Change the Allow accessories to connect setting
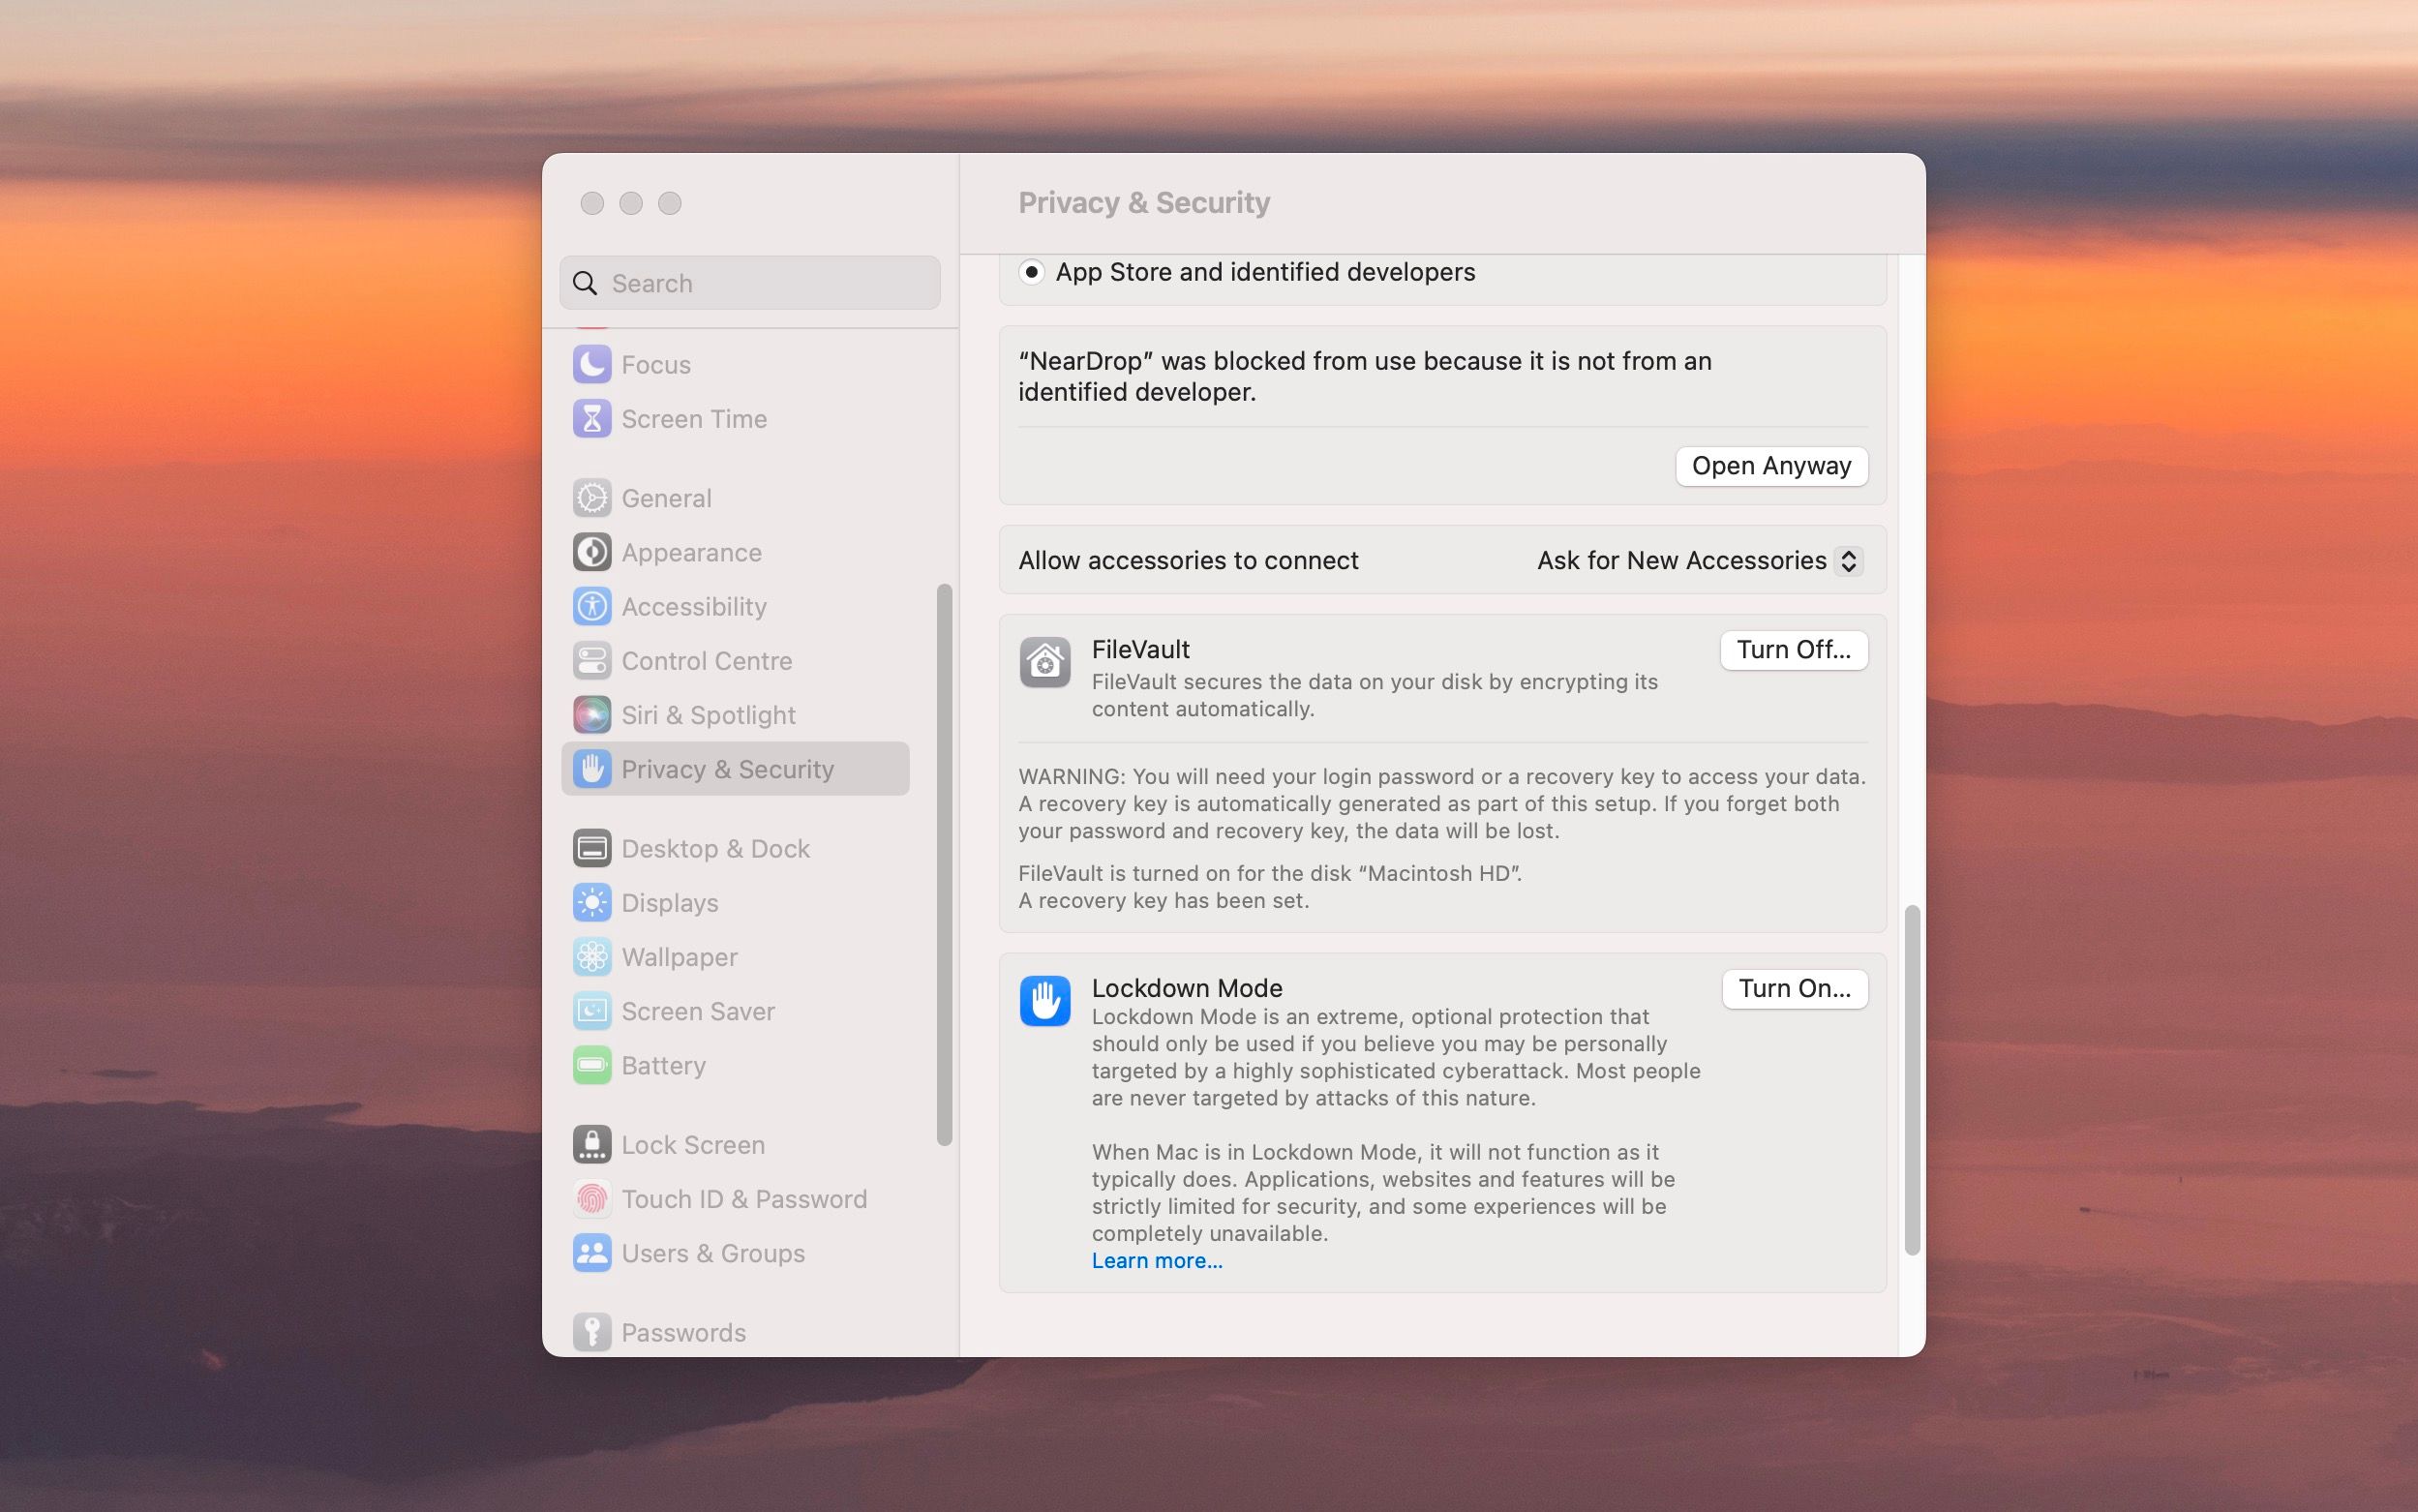The height and width of the screenshot is (1512, 2418). tap(1694, 560)
